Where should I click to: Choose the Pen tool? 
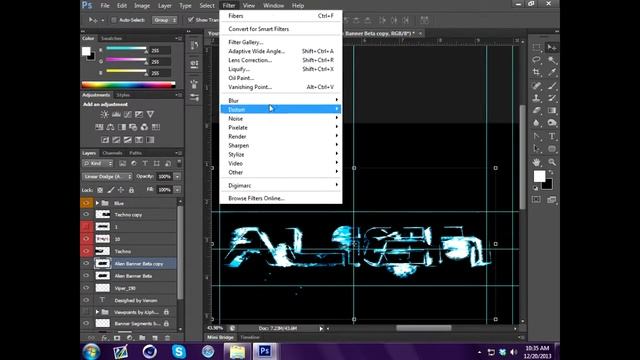pyautogui.click(x=537, y=136)
